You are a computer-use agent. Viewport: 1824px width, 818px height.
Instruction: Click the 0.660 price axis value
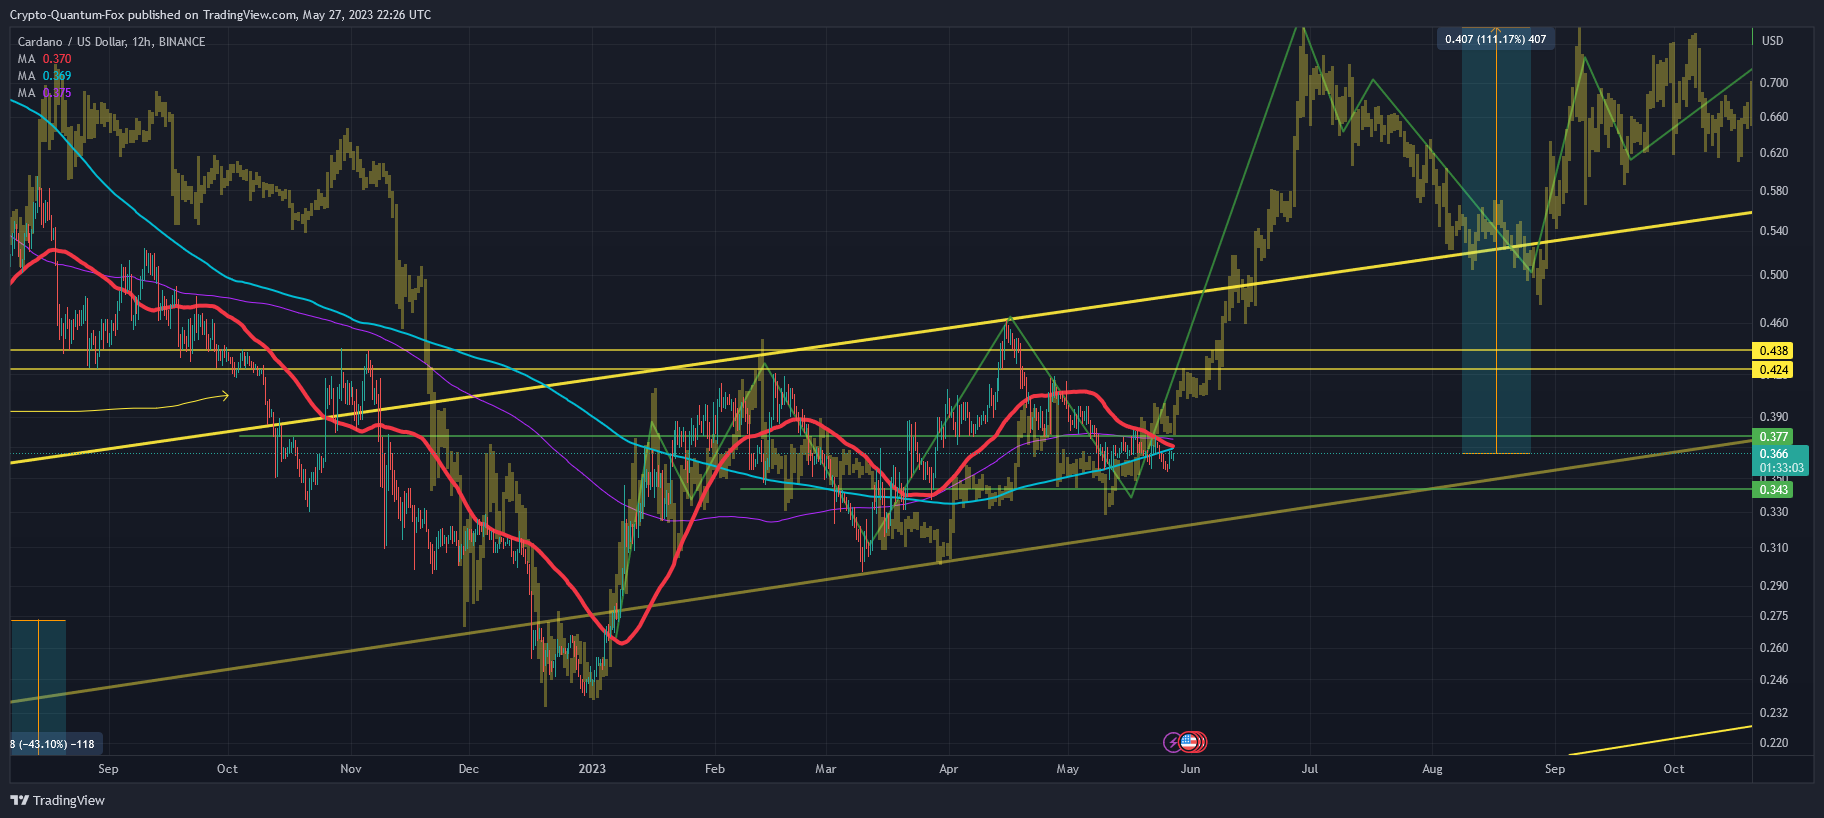[x=1774, y=117]
